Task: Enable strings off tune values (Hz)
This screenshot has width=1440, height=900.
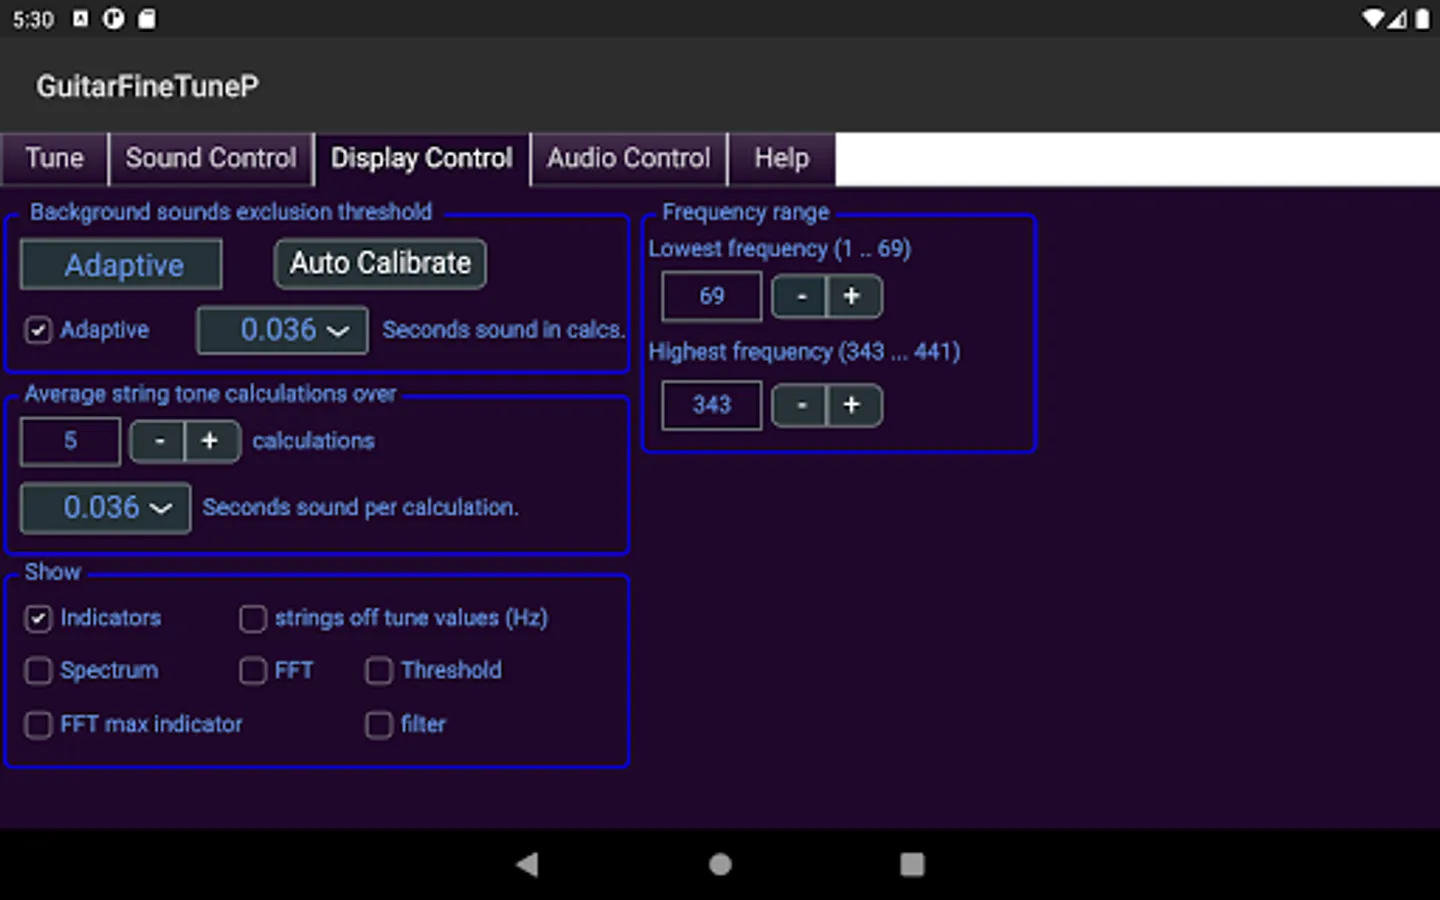Action: pyautogui.click(x=253, y=619)
